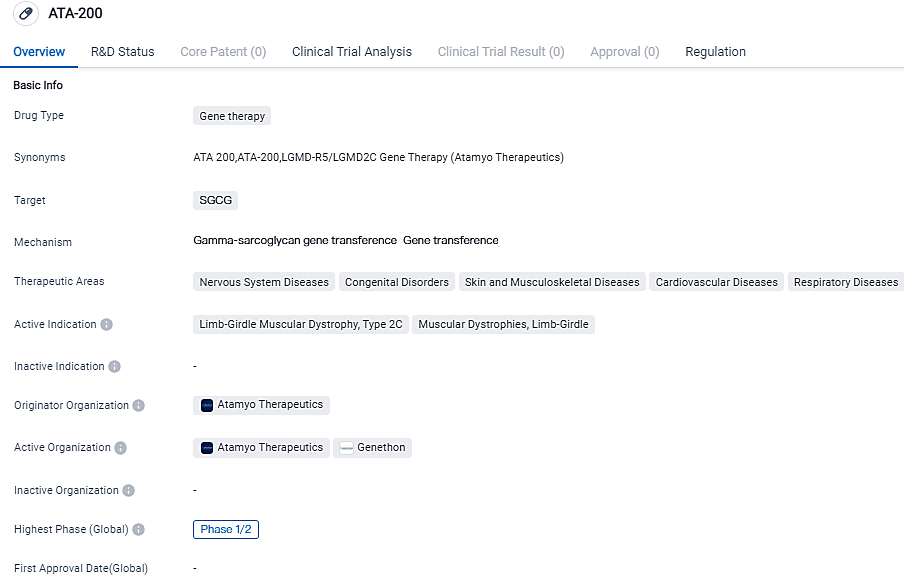Click info icon next to Active Indication
The width and height of the screenshot is (904, 580).
[107, 325]
